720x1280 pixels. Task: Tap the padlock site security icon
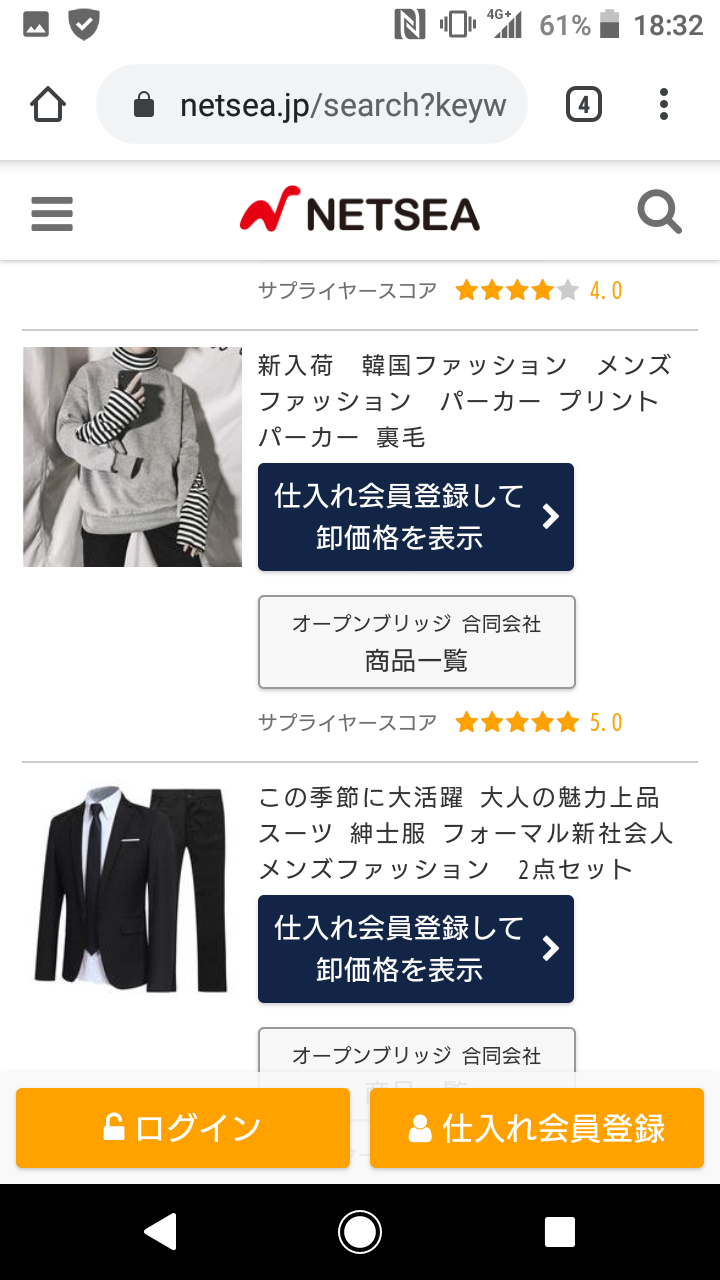click(x=144, y=105)
